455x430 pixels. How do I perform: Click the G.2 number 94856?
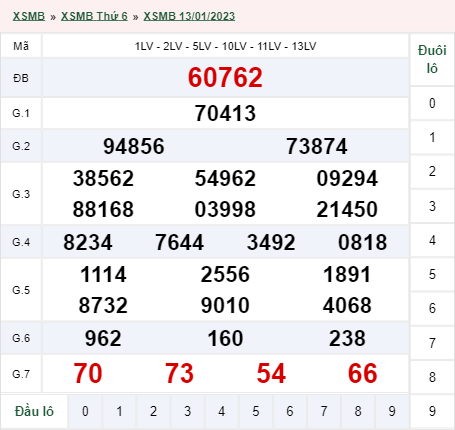[x=134, y=146]
